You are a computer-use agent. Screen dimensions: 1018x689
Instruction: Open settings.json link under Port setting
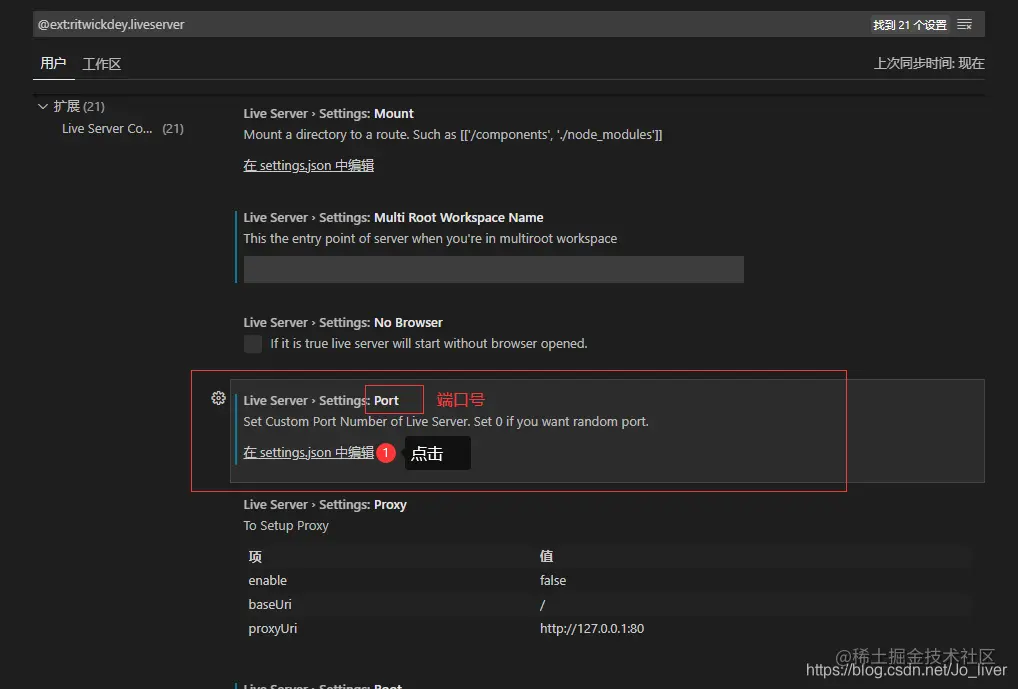tap(308, 453)
